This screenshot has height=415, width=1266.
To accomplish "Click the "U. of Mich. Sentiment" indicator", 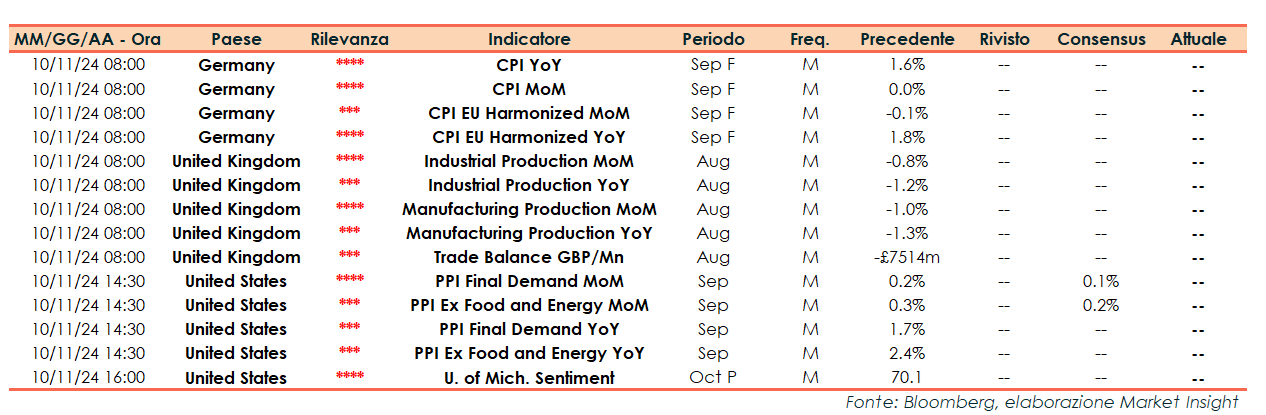I will click(x=529, y=378).
